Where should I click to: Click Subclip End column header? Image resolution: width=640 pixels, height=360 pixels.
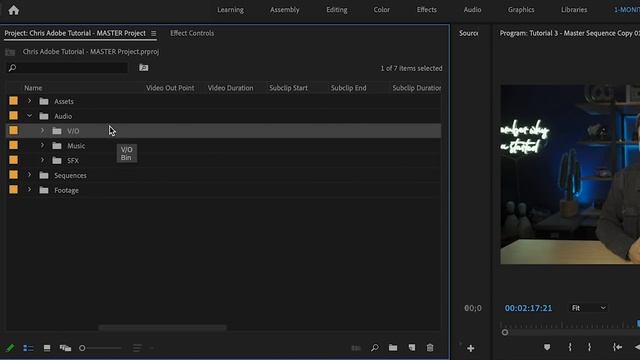(349, 88)
